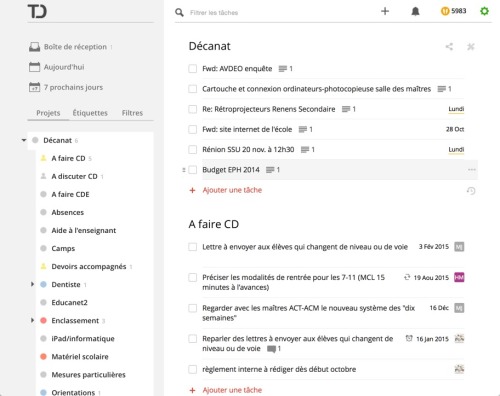
Task: Open karma score 5983
Action: click(x=453, y=11)
